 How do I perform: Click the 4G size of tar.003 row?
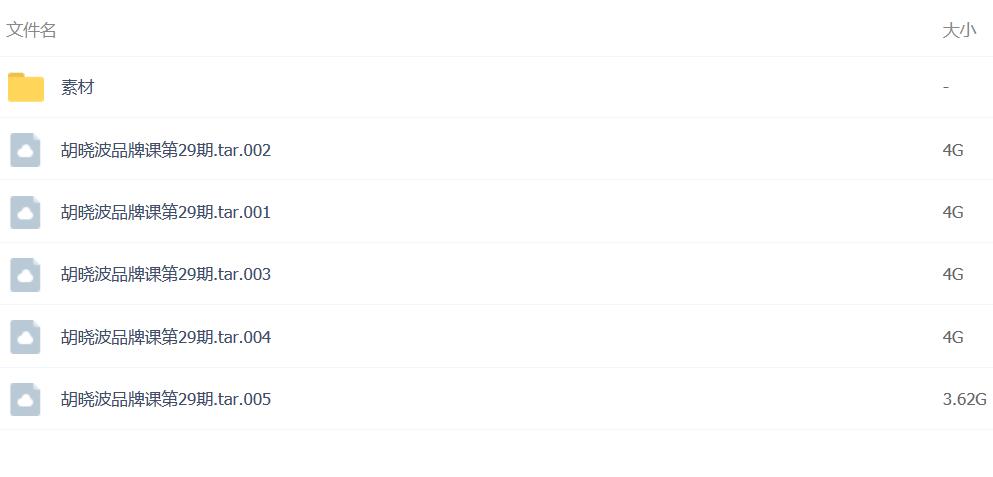953,274
